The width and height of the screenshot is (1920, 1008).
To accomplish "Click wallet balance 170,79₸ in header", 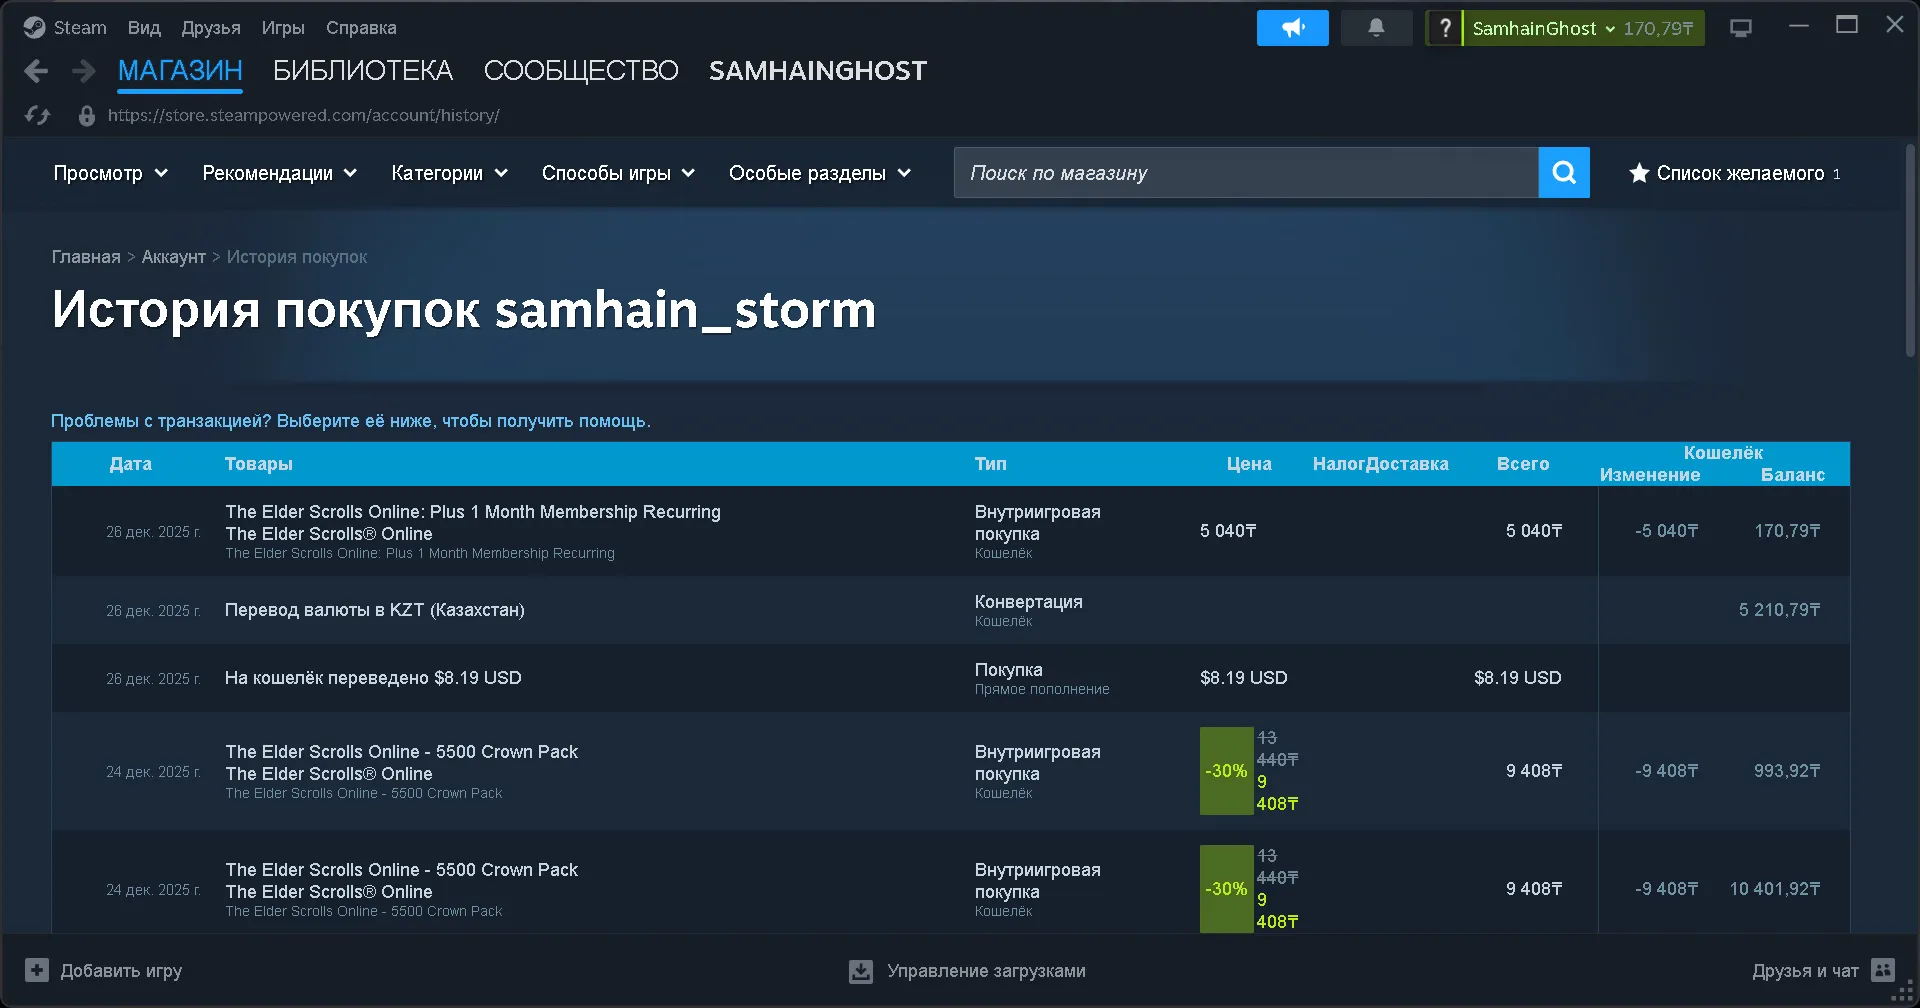I will (1658, 28).
